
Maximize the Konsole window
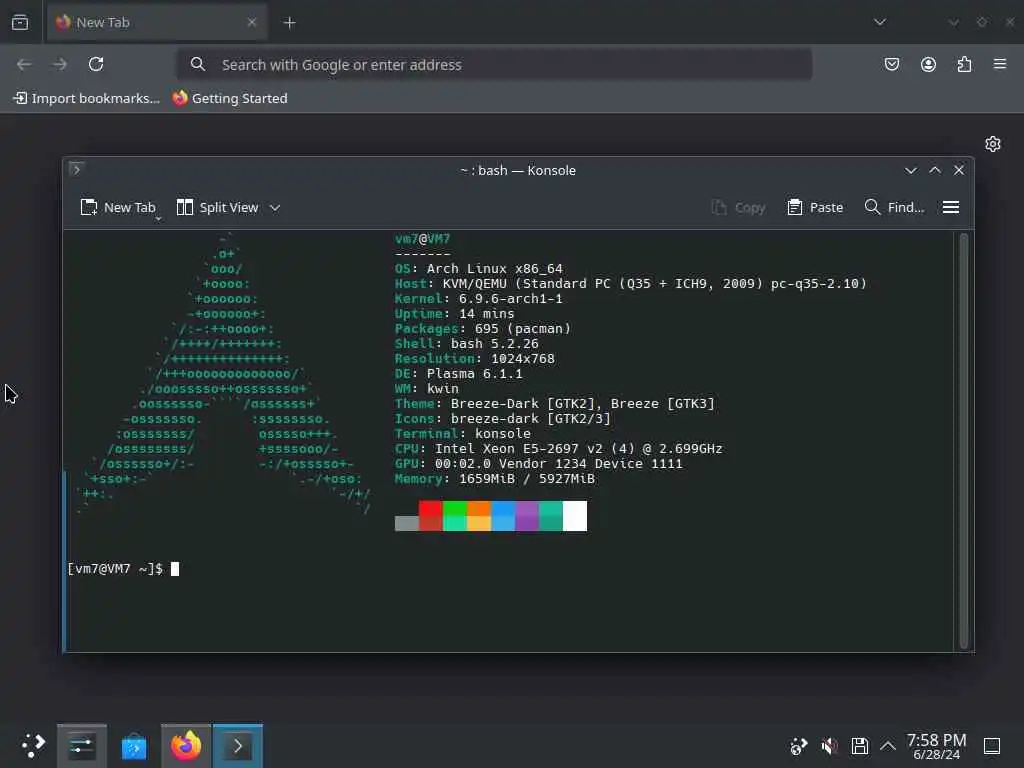(x=935, y=170)
